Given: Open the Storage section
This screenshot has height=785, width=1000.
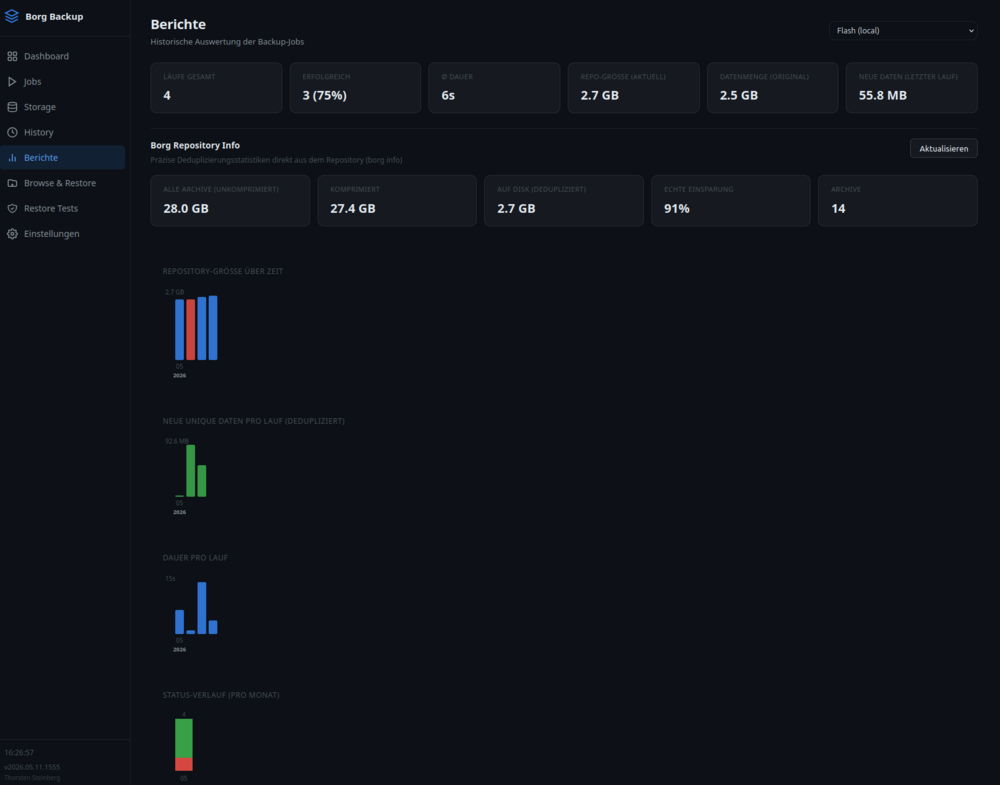Looking at the screenshot, I should pyautogui.click(x=62, y=107).
